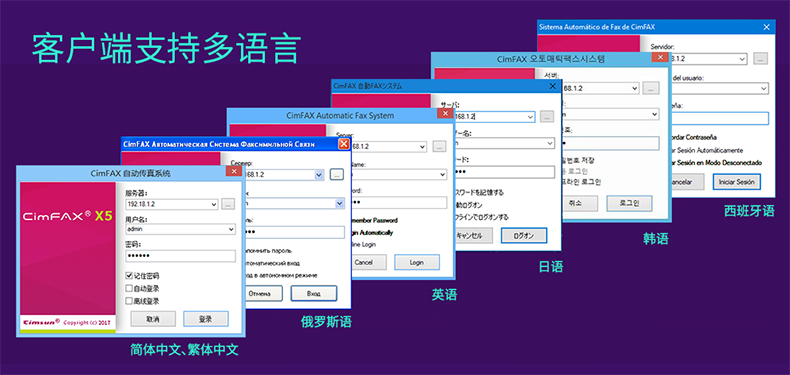The width and height of the screenshot is (790, 375).
Task: Click the English Login button
Action: pyautogui.click(x=417, y=263)
